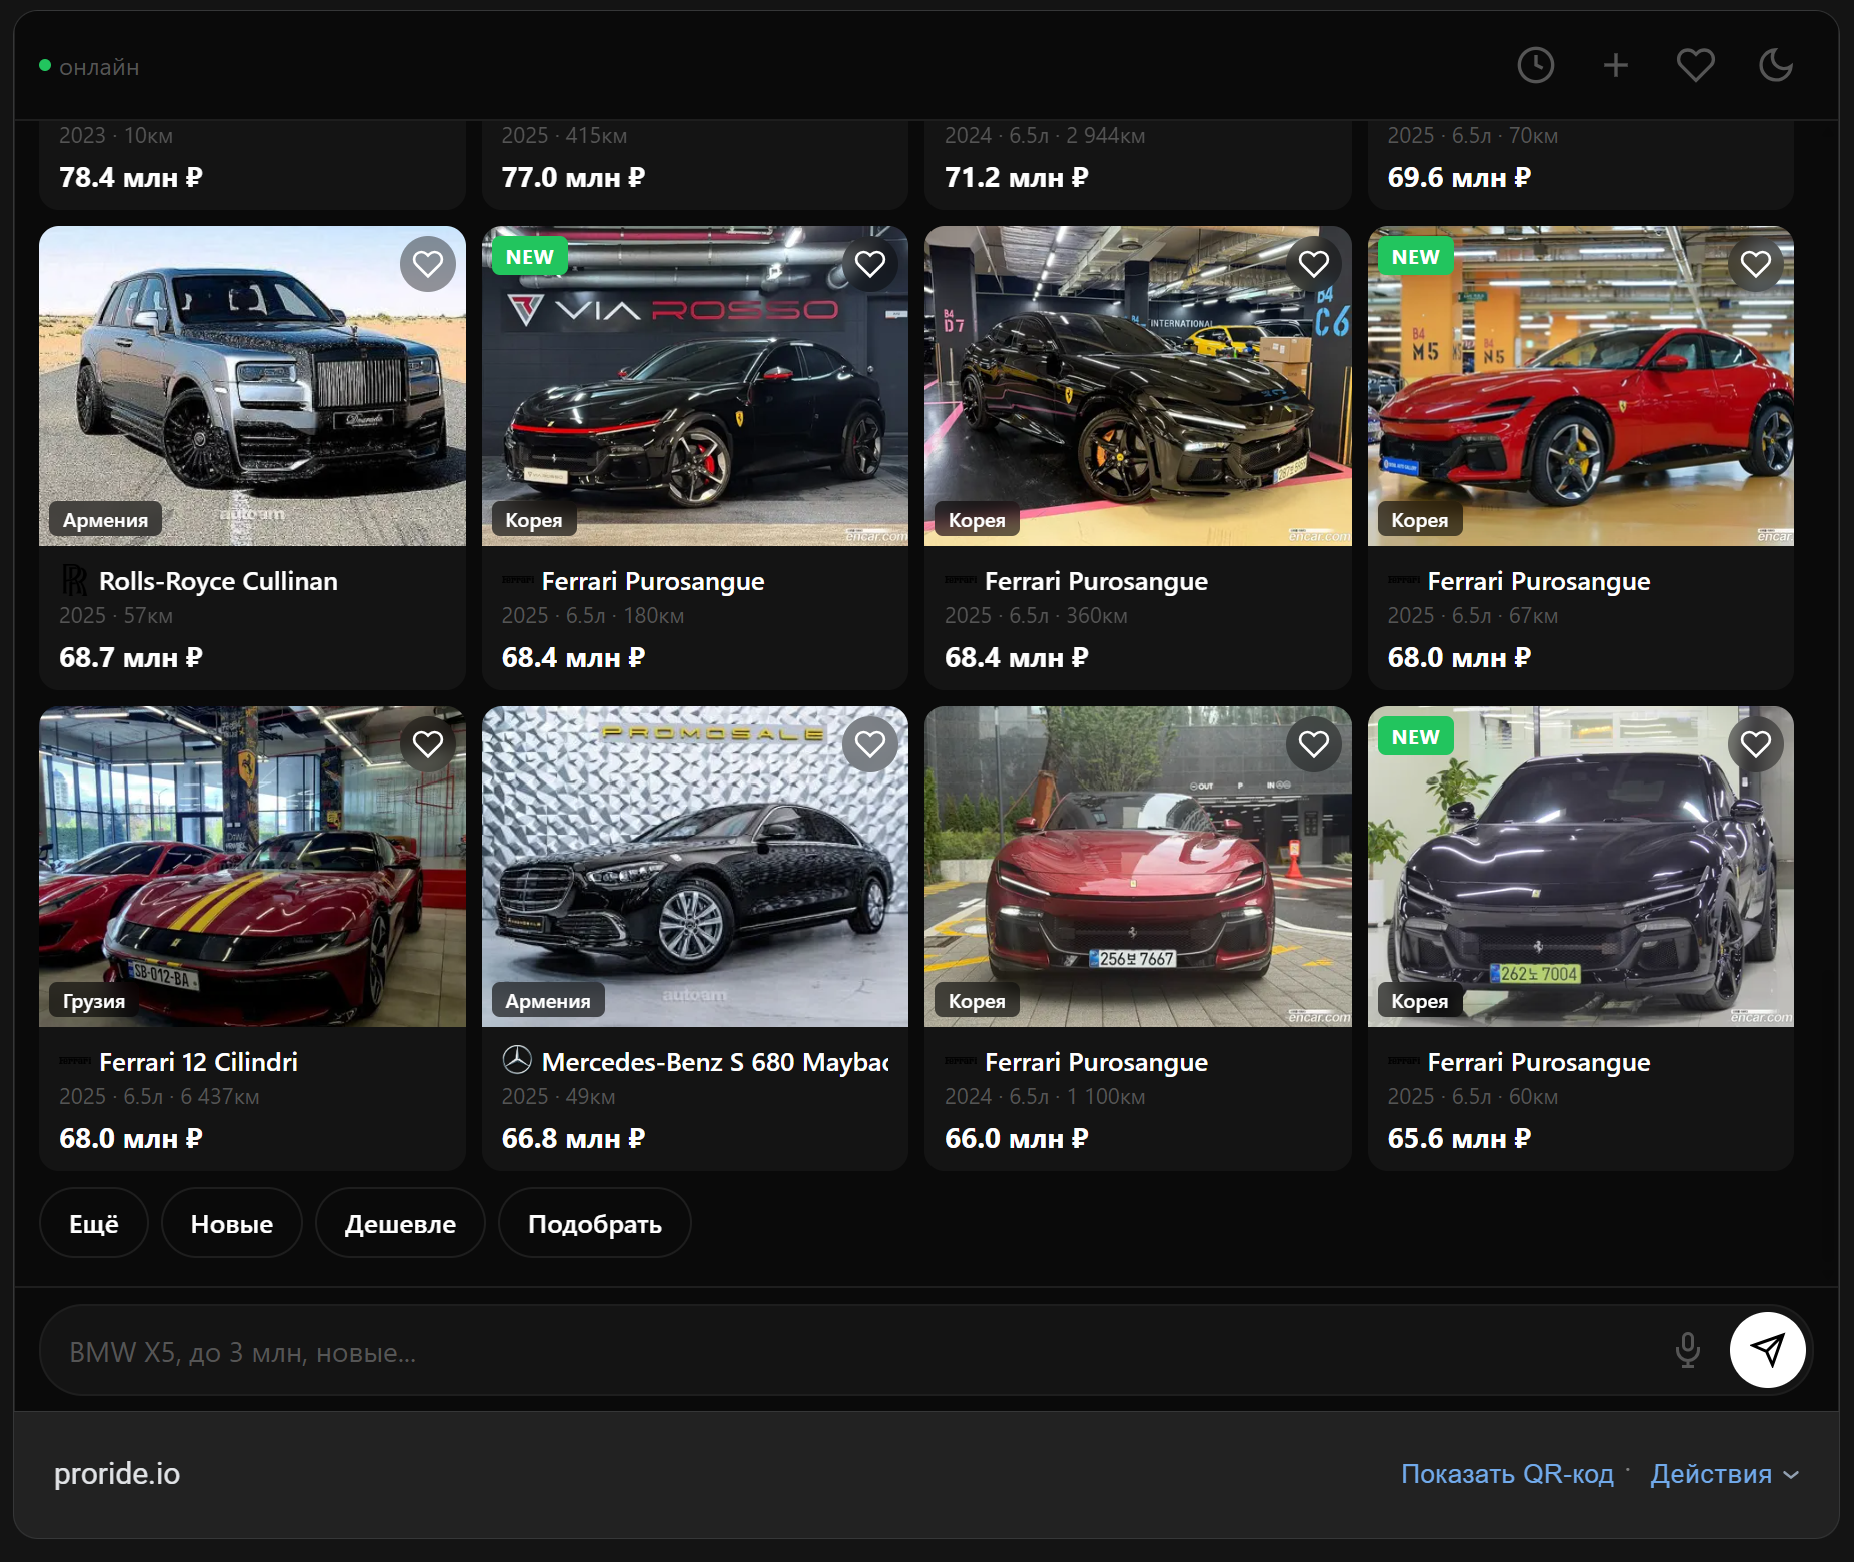This screenshot has height=1562, width=1854.
Task: Click the Mercedes-Benz star logo
Action: click(x=517, y=1060)
